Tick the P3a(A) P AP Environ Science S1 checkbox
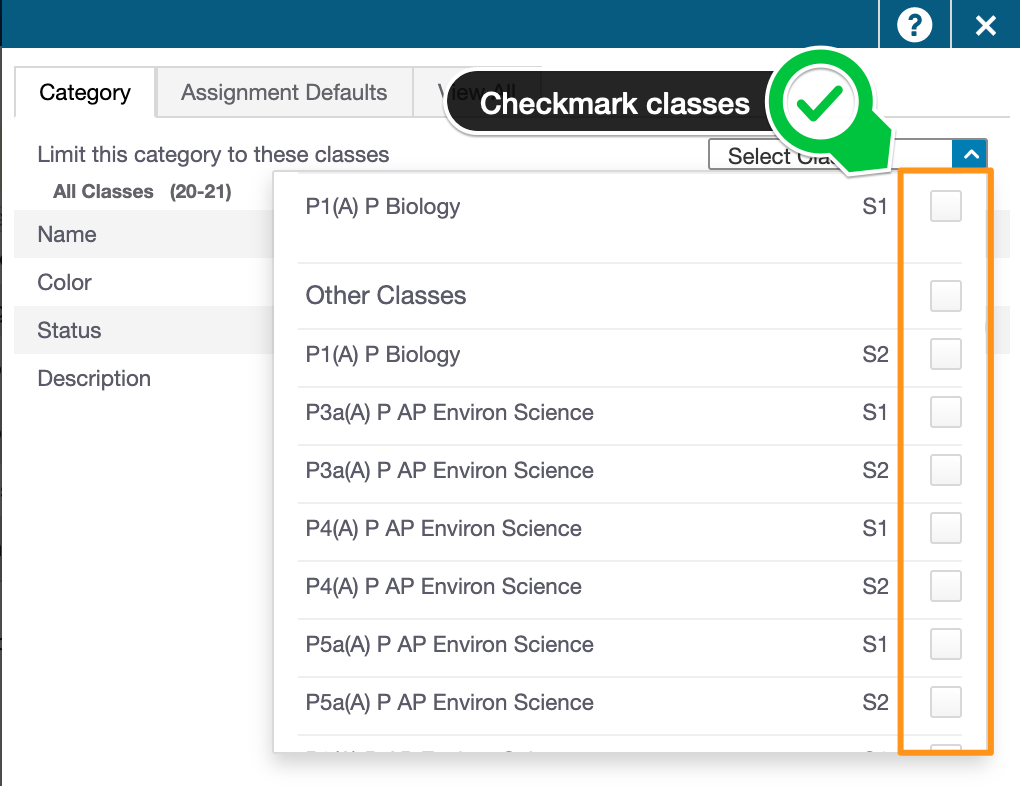This screenshot has width=1020, height=786. click(945, 412)
